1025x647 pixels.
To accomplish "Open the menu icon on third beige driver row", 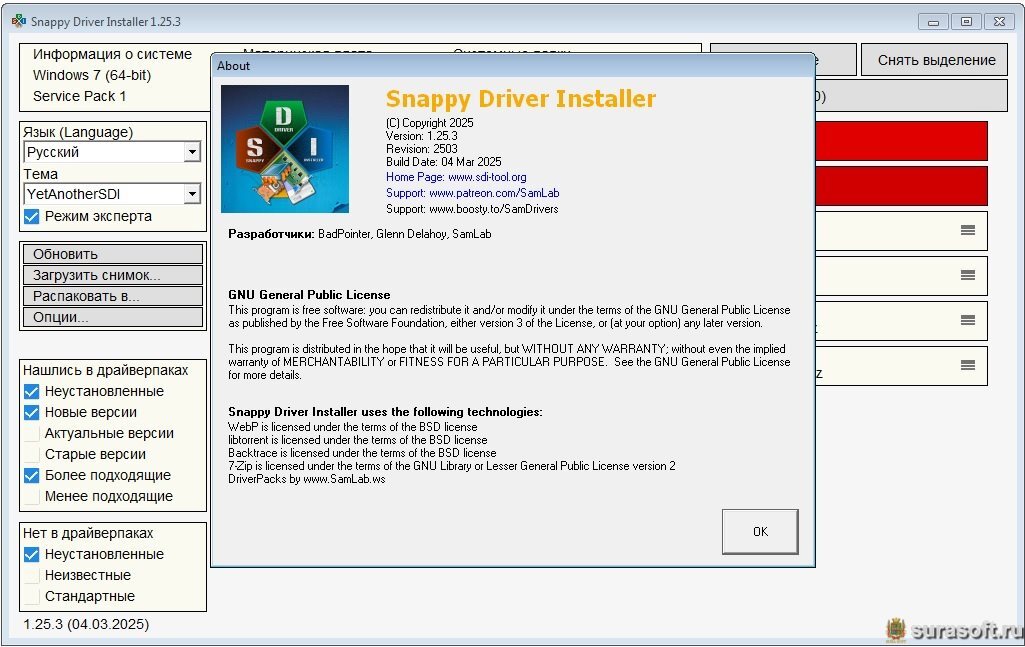I will (967, 320).
